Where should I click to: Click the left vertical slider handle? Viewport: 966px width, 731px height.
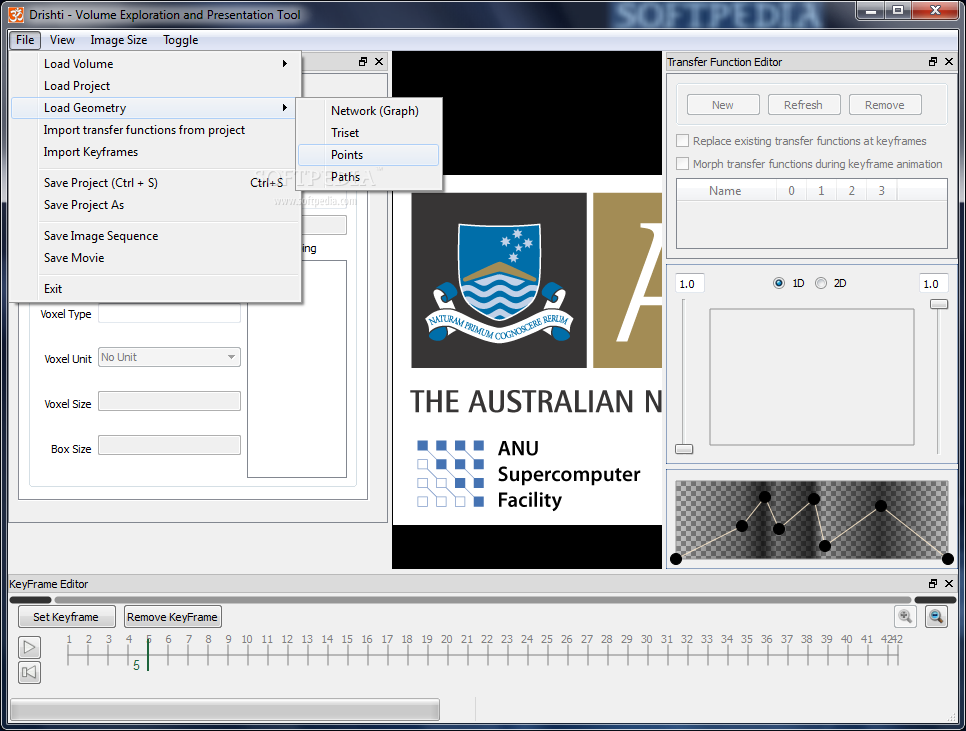(x=684, y=449)
